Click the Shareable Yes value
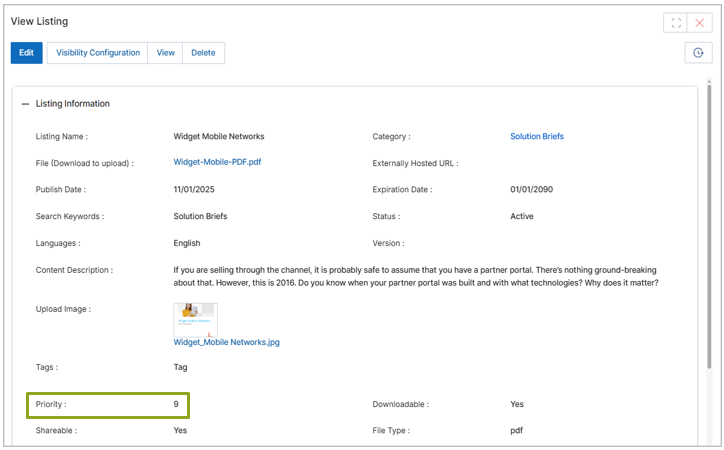This screenshot has height=450, width=724. coord(180,431)
